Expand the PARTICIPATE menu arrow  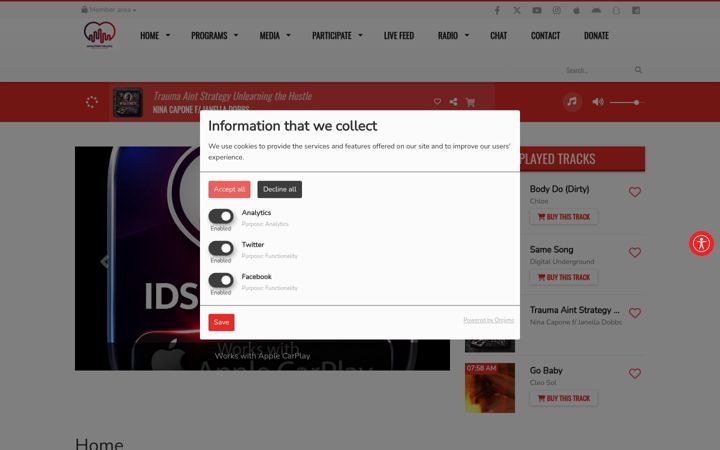(360, 35)
